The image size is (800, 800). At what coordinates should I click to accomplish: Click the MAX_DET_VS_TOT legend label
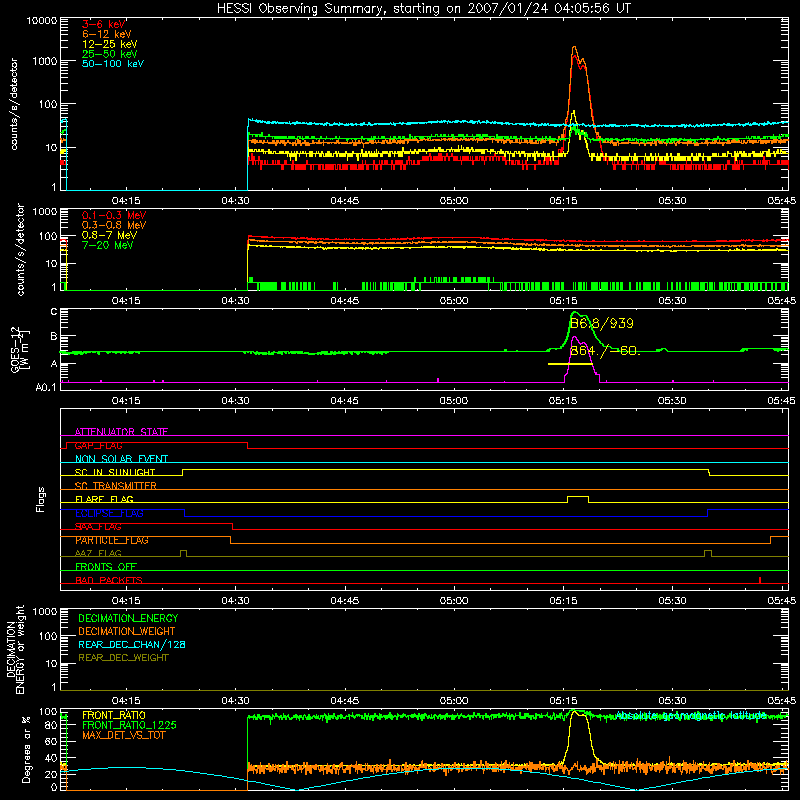tap(124, 735)
